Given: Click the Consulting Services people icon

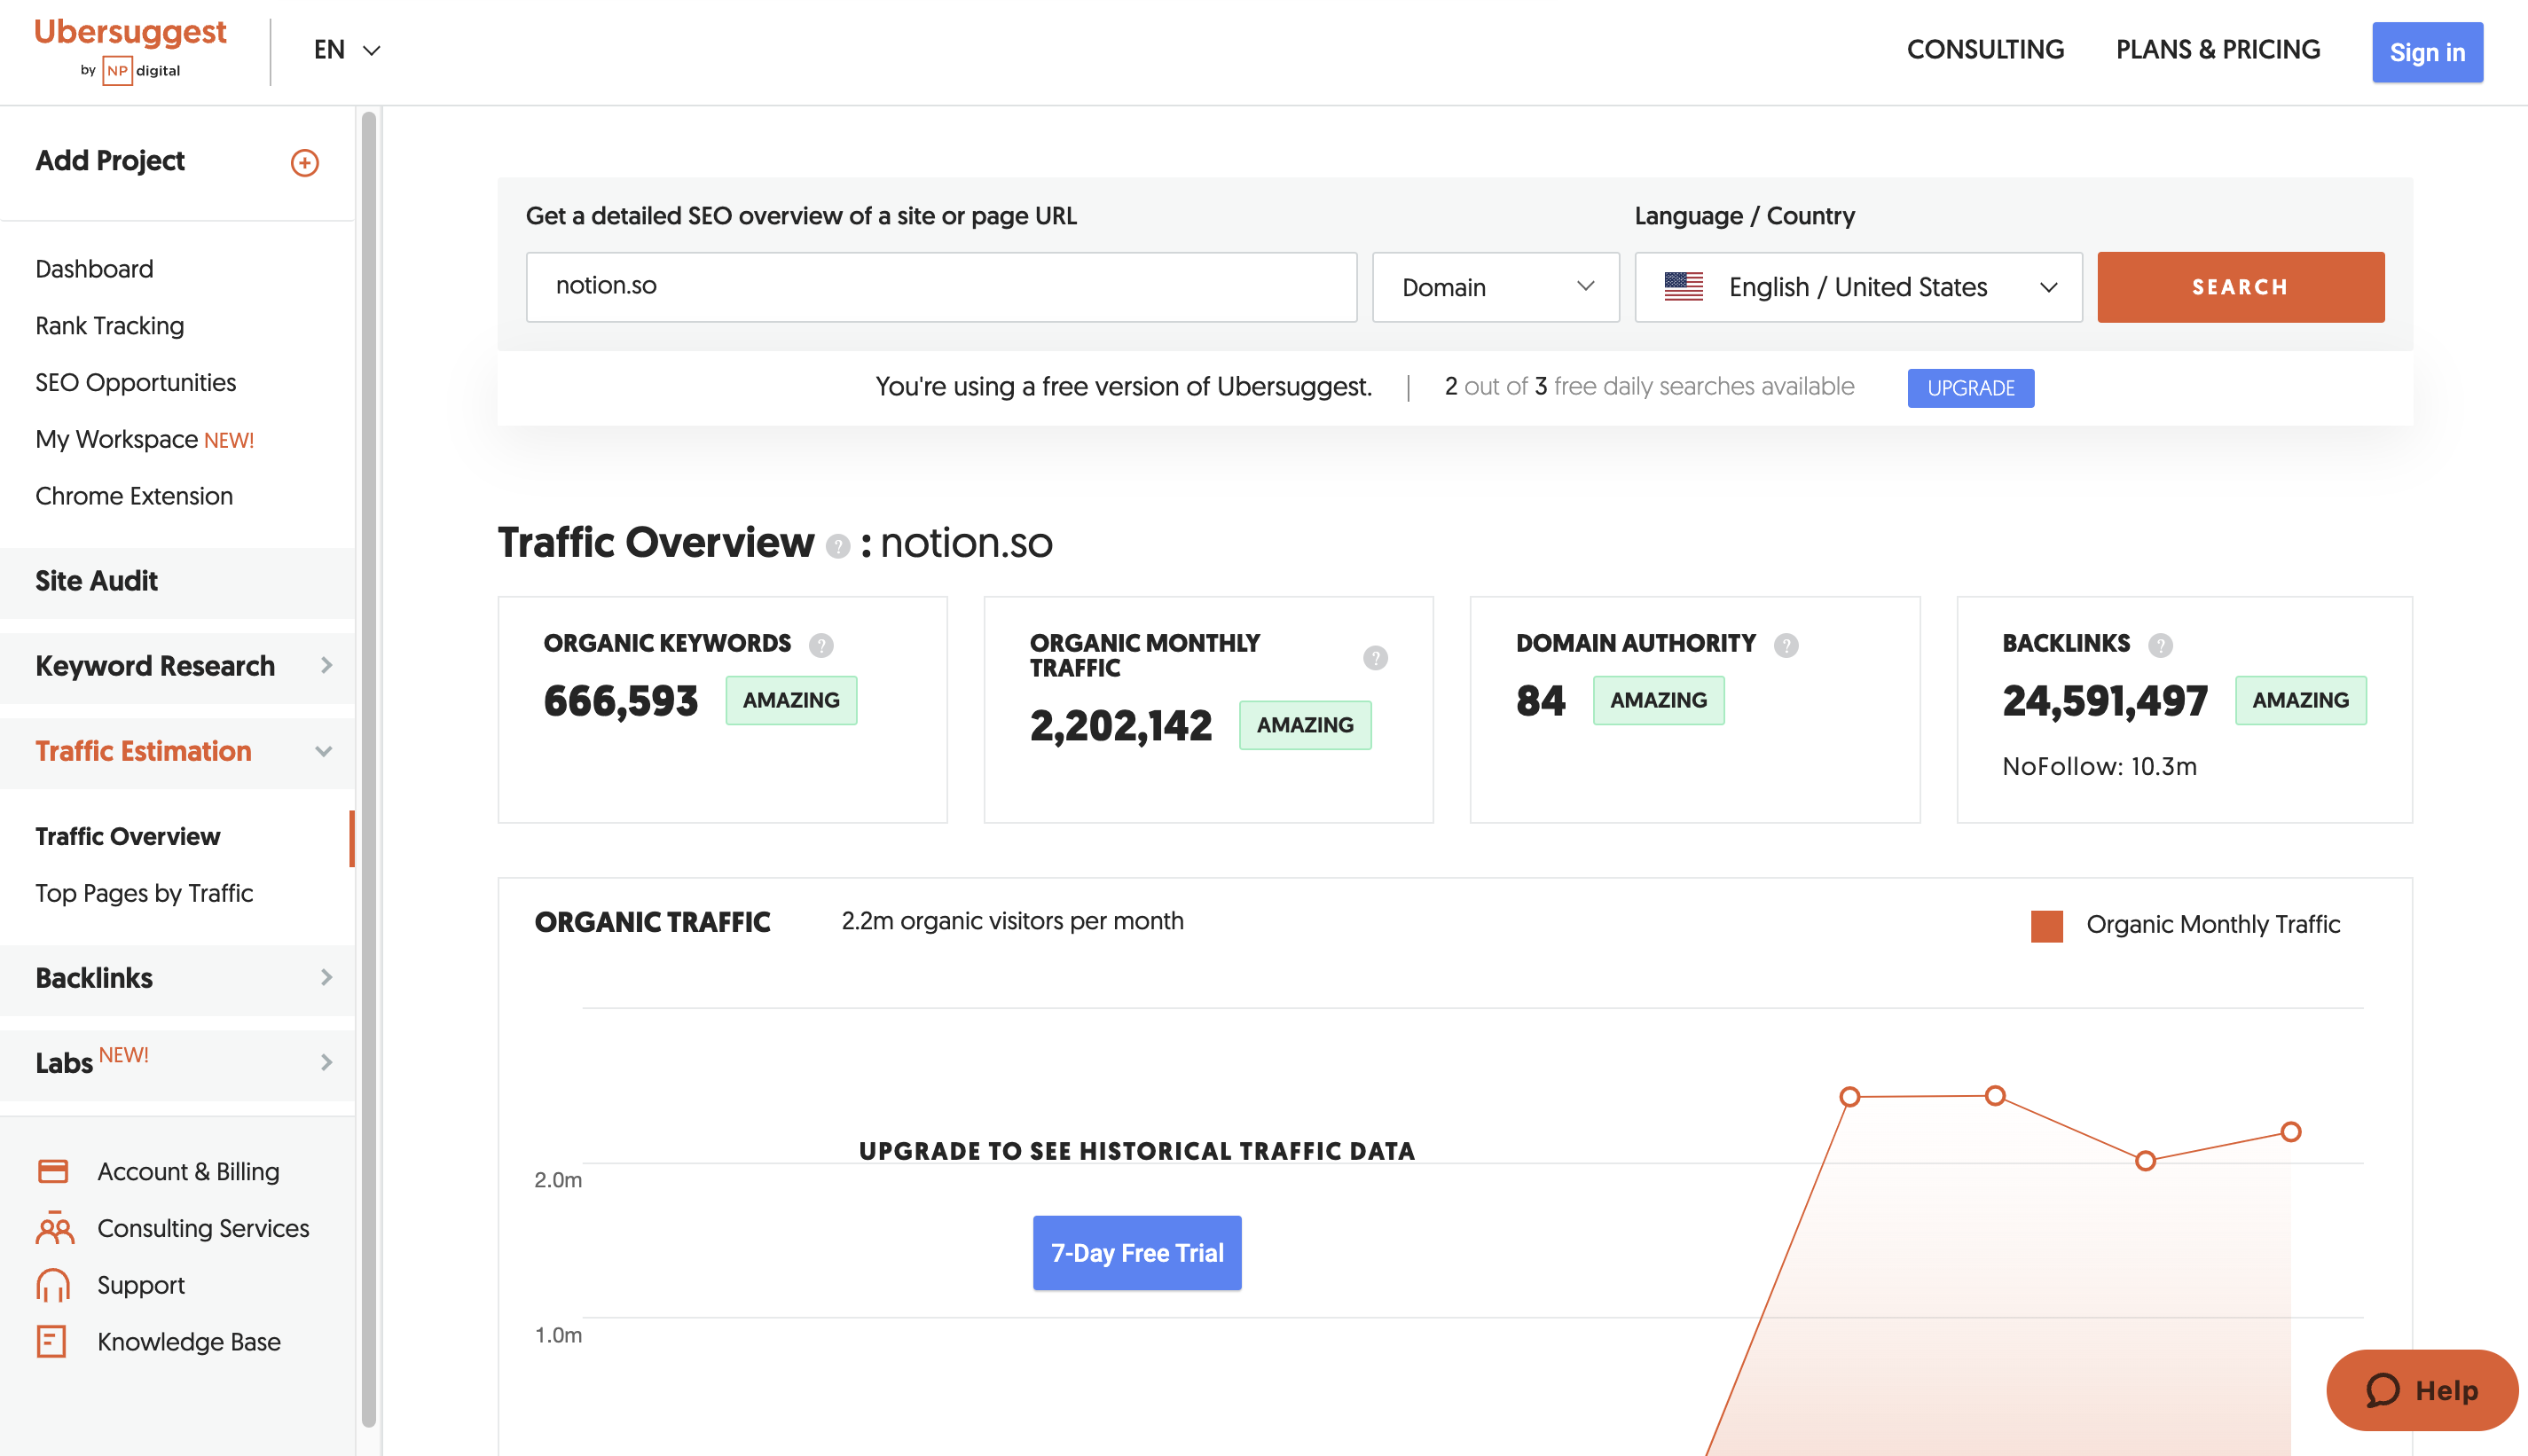Looking at the screenshot, I should pyautogui.click(x=54, y=1228).
